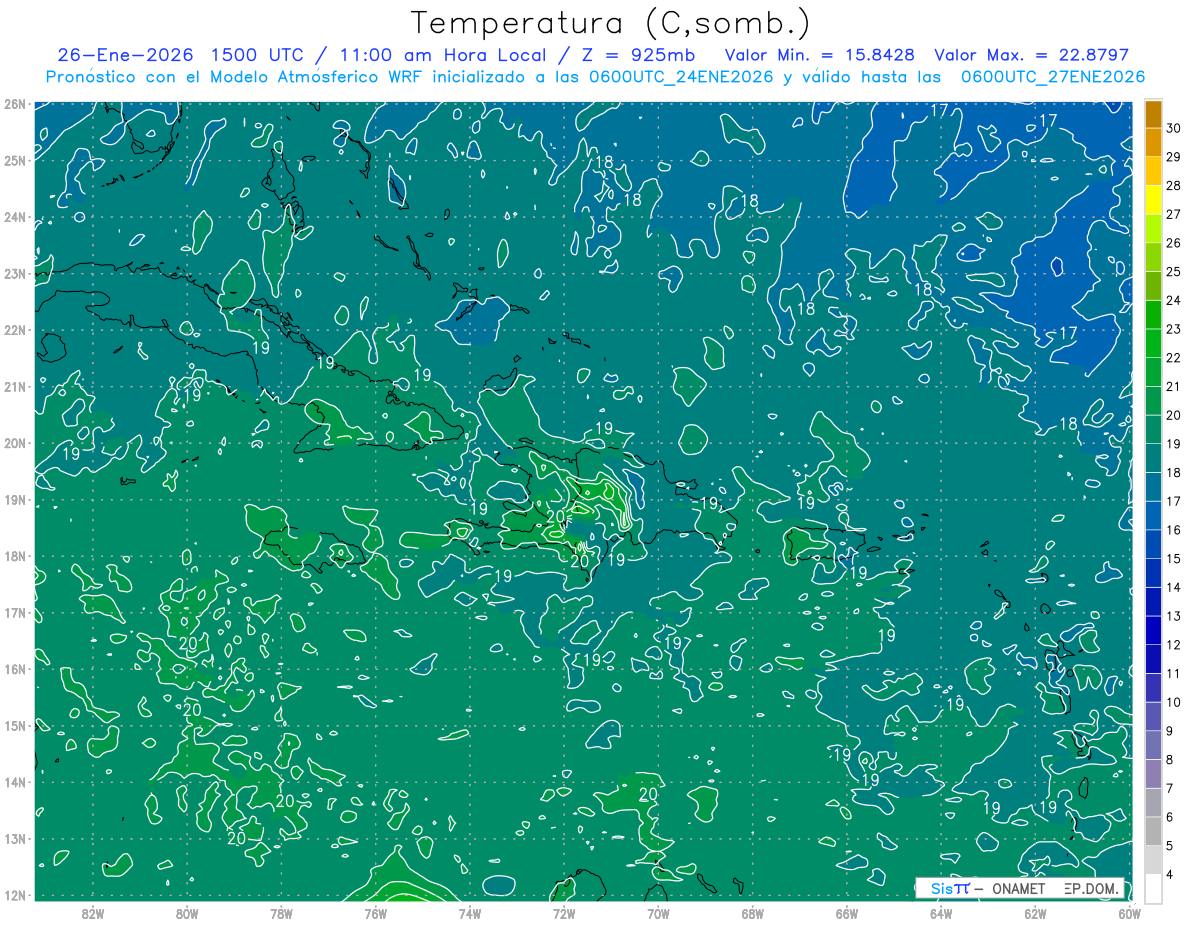Viewport: 1200px width, 927px height.
Task: Click the "10" label on the color scale
Action: (1173, 702)
